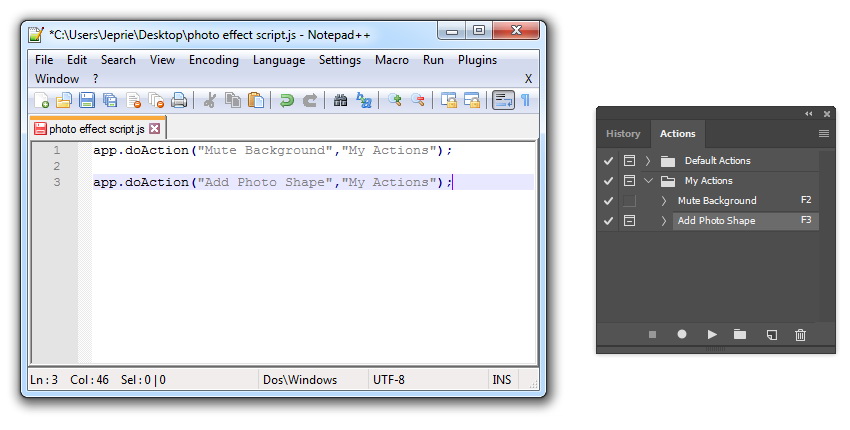Open the Actions panel hamburger menu
This screenshot has height=430, width=850.
pyautogui.click(x=823, y=133)
